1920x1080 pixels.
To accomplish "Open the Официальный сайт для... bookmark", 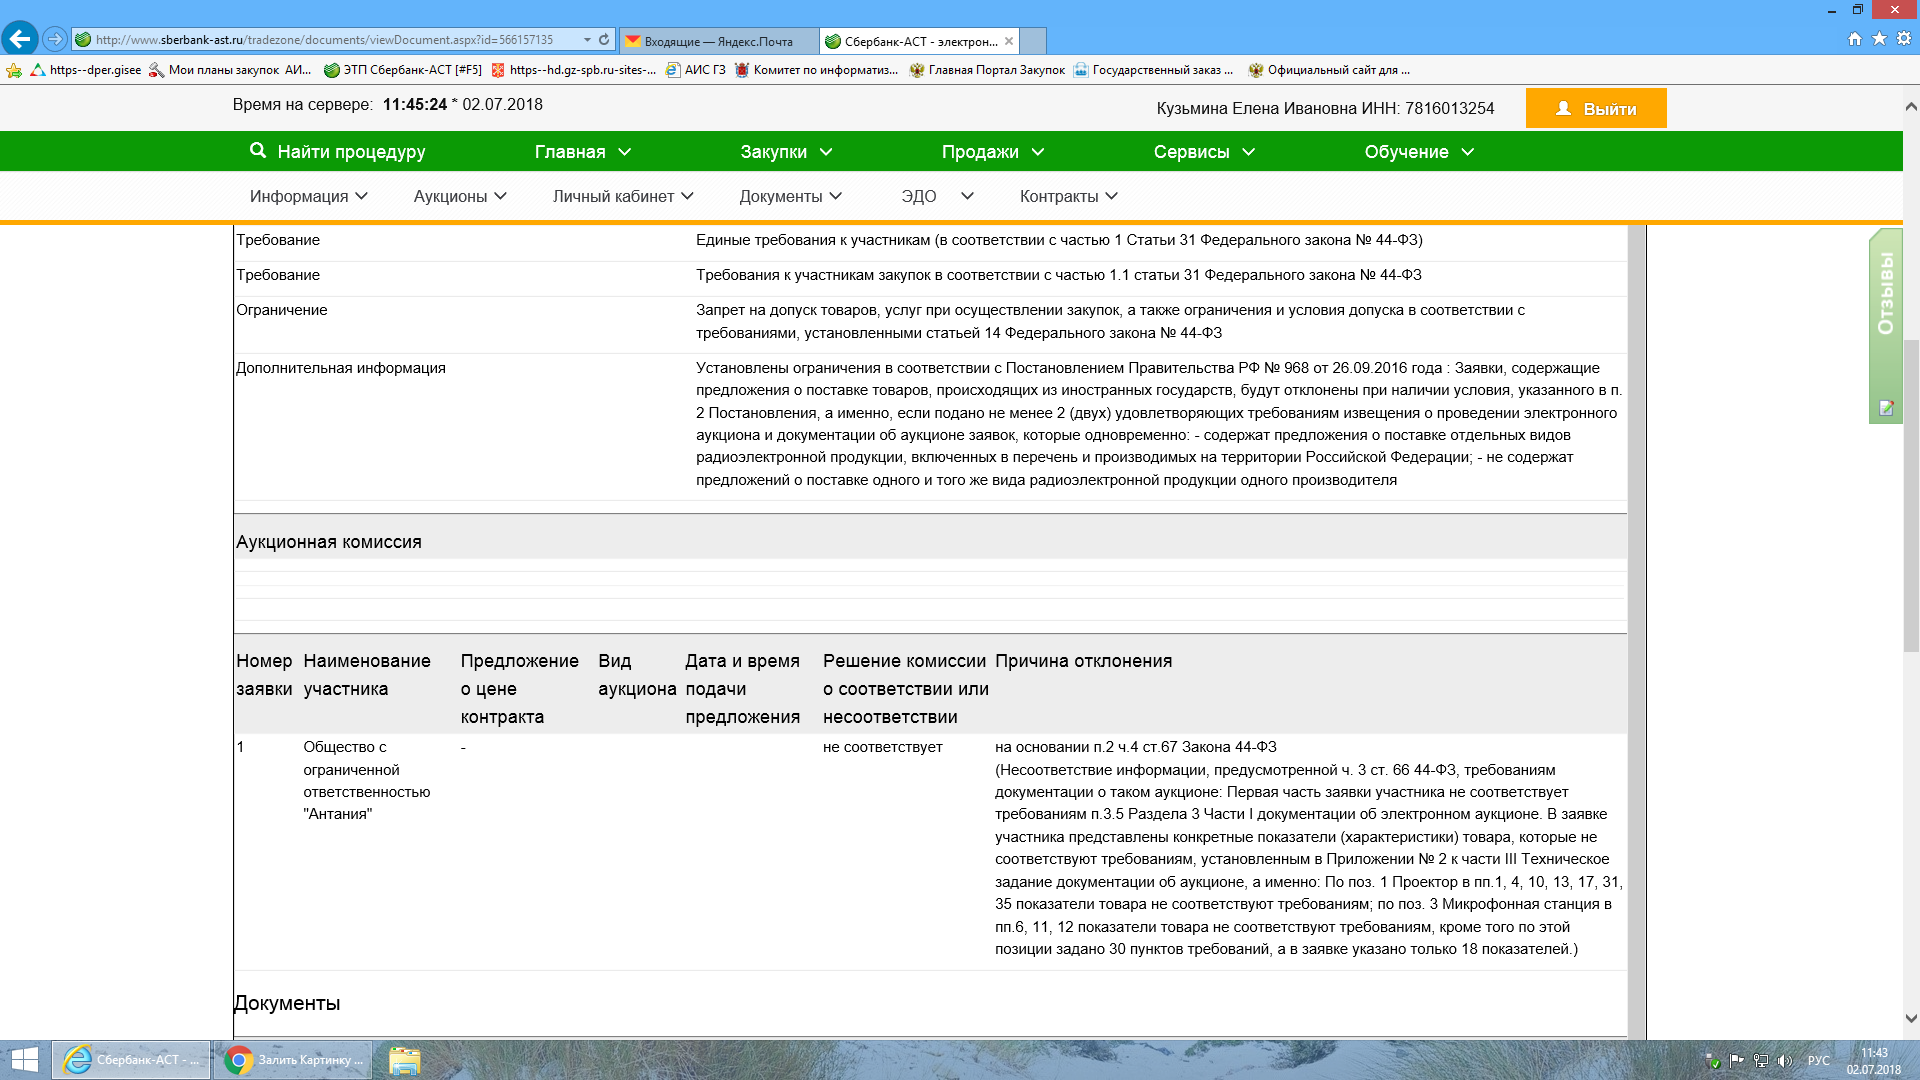I will [x=1329, y=70].
